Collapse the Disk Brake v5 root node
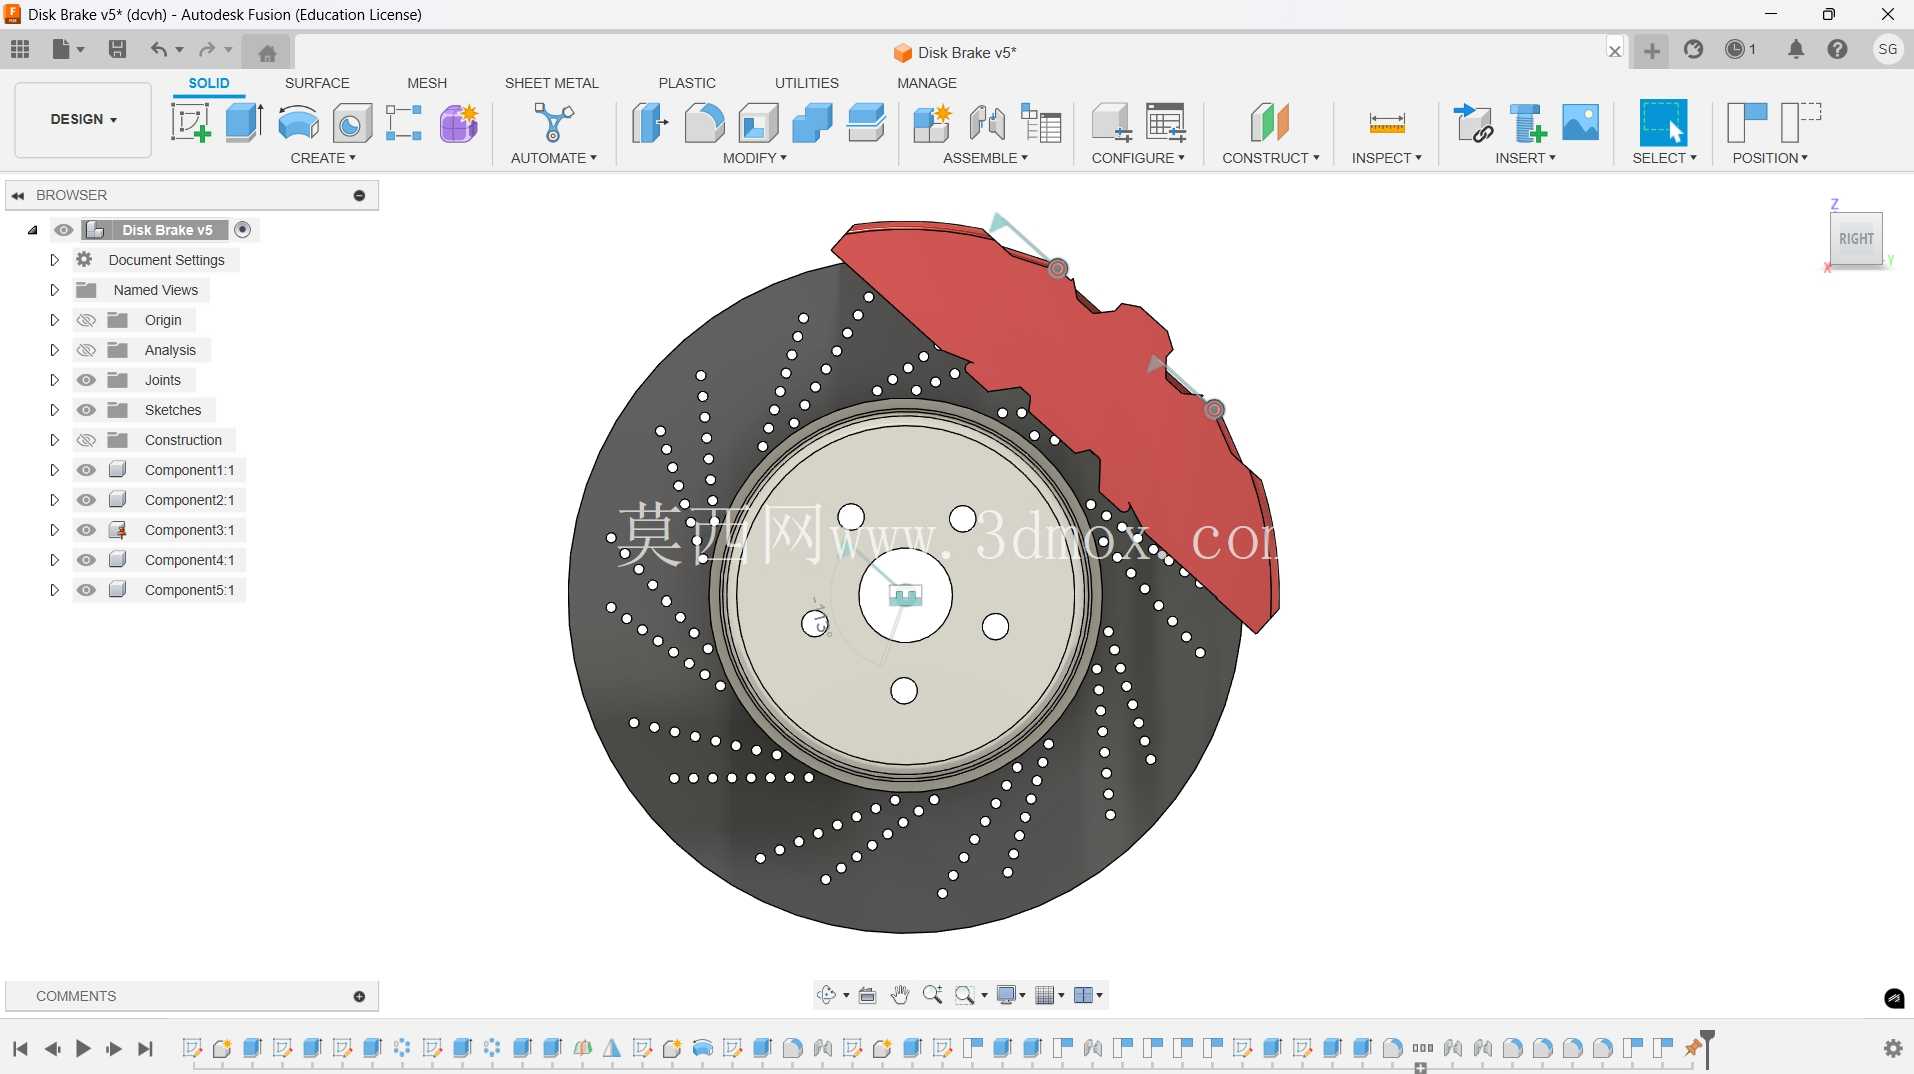The width and height of the screenshot is (1914, 1074). coord(32,230)
